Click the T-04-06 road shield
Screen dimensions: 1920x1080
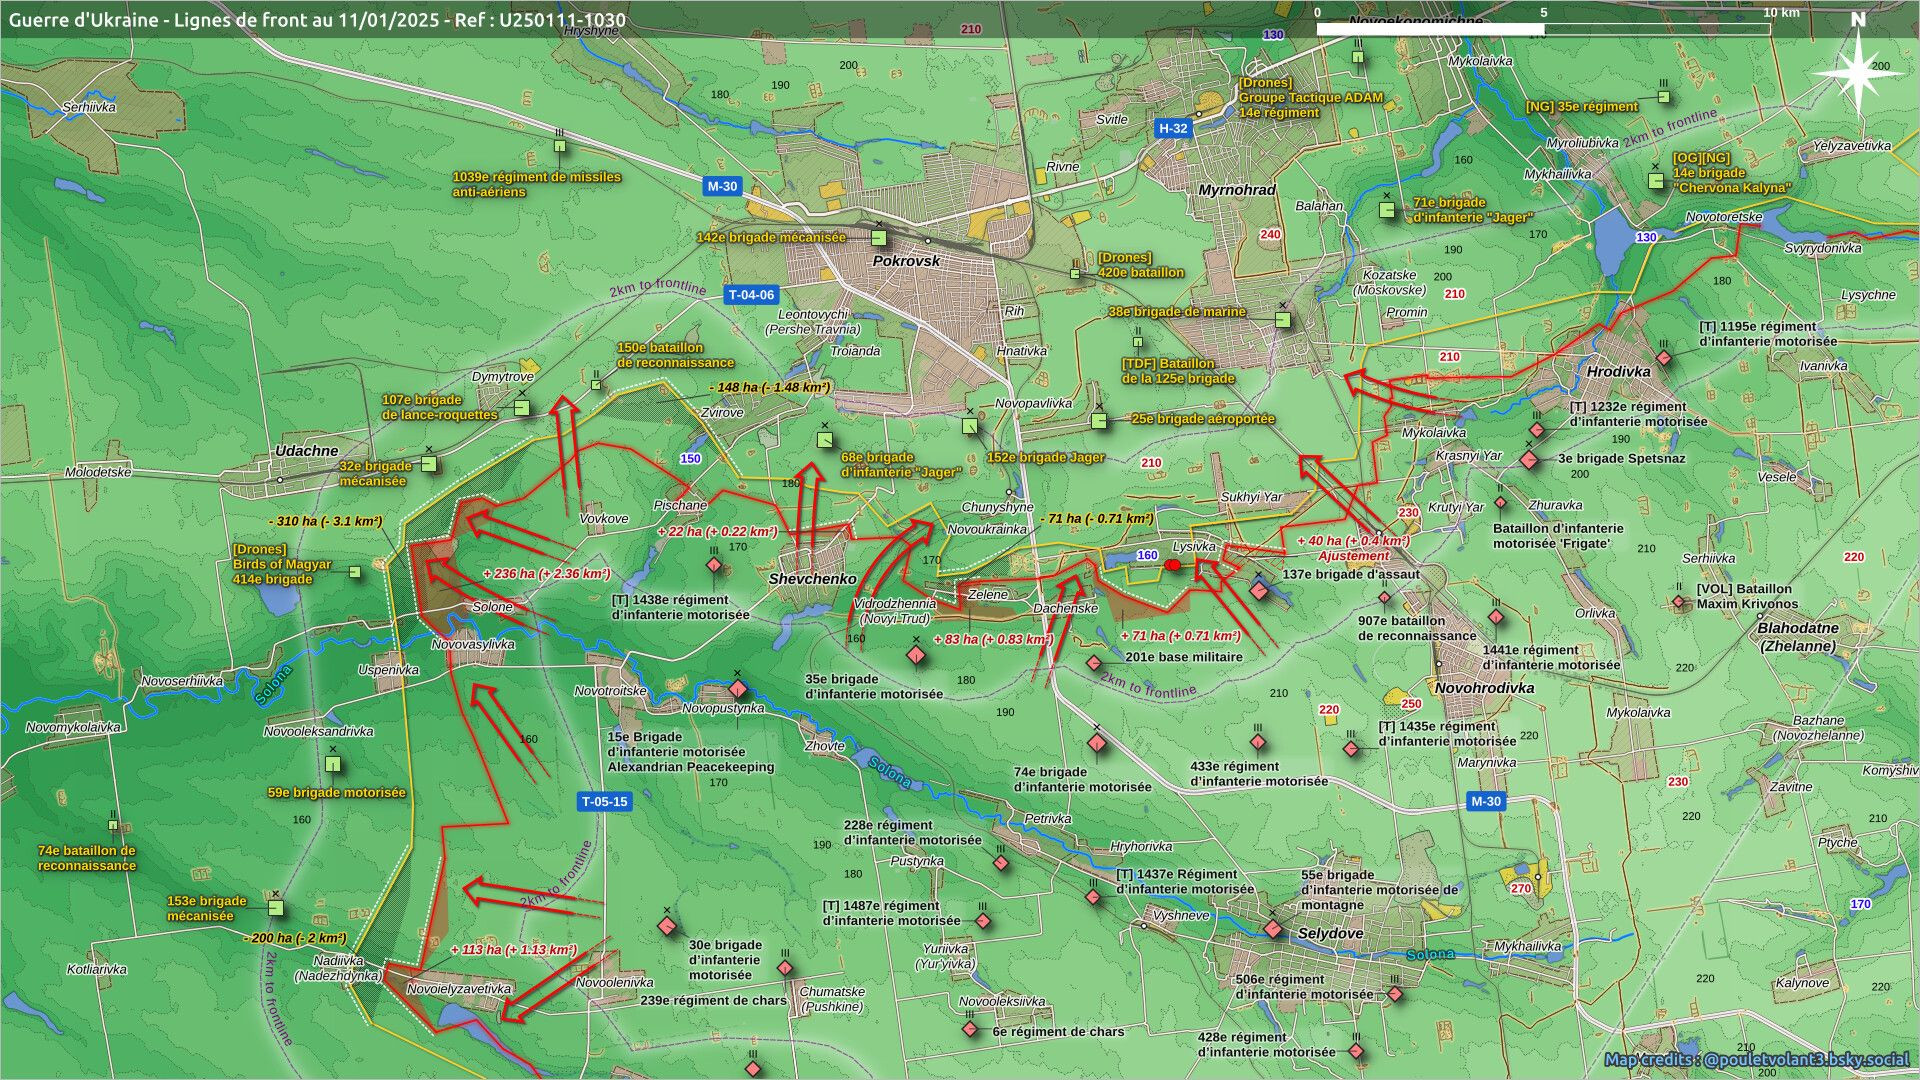pyautogui.click(x=751, y=295)
